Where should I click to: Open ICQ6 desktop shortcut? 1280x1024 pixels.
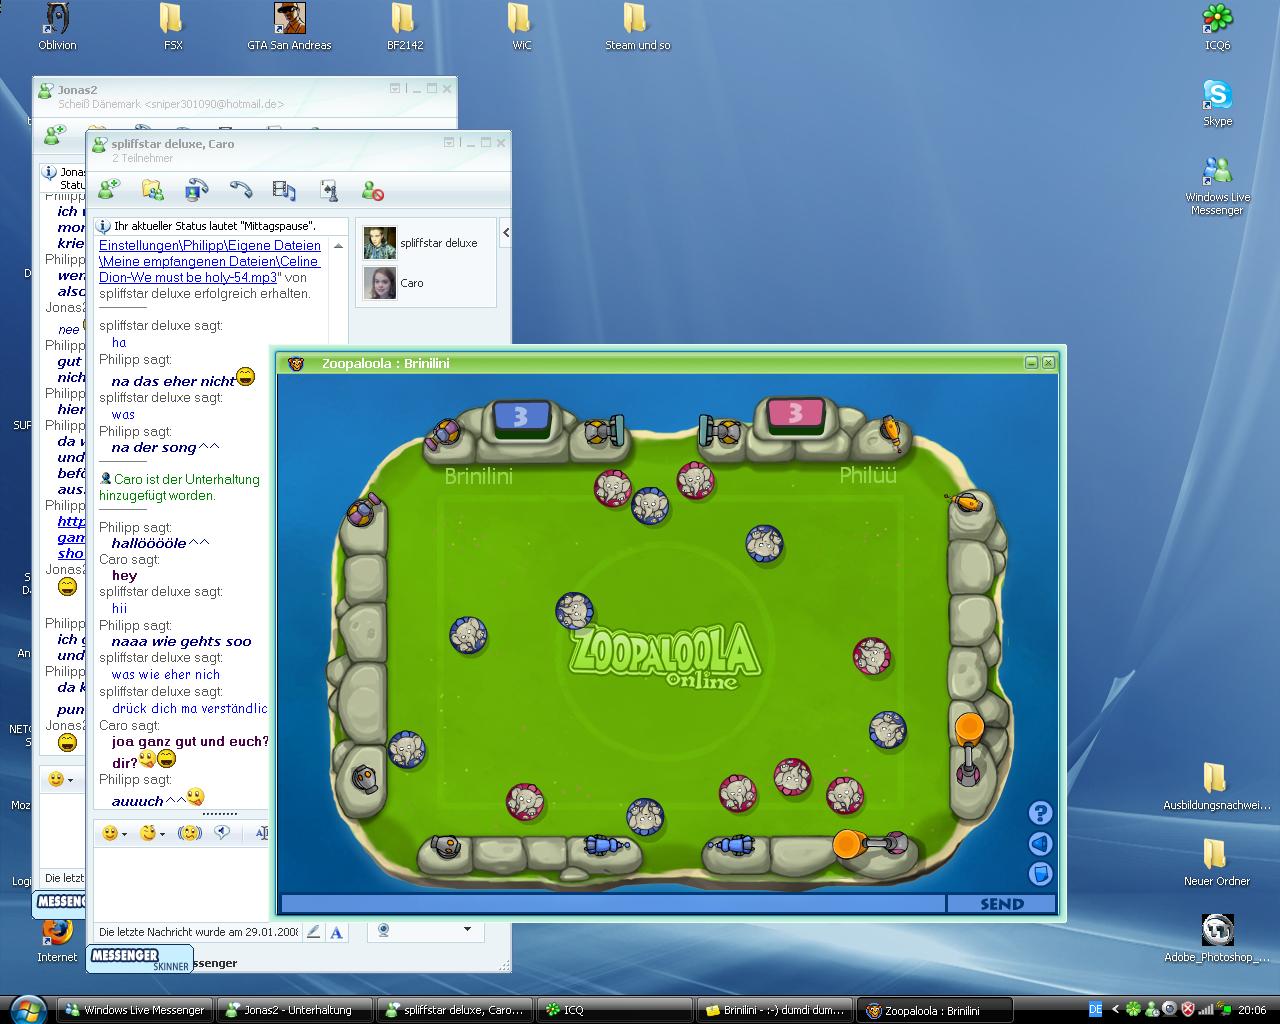1217,27
